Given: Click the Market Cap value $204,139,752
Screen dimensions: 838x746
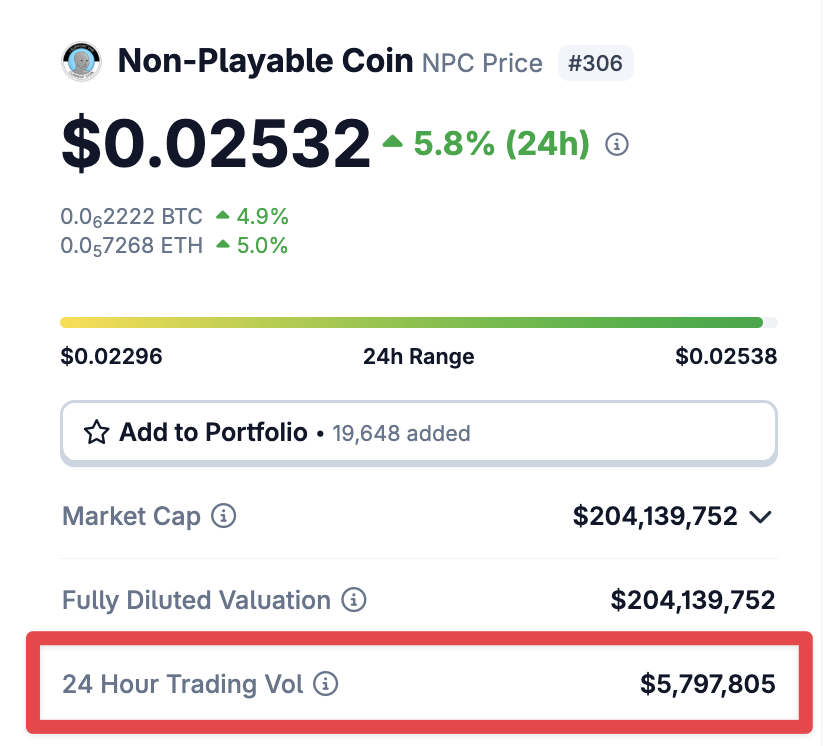Looking at the screenshot, I should 655,516.
